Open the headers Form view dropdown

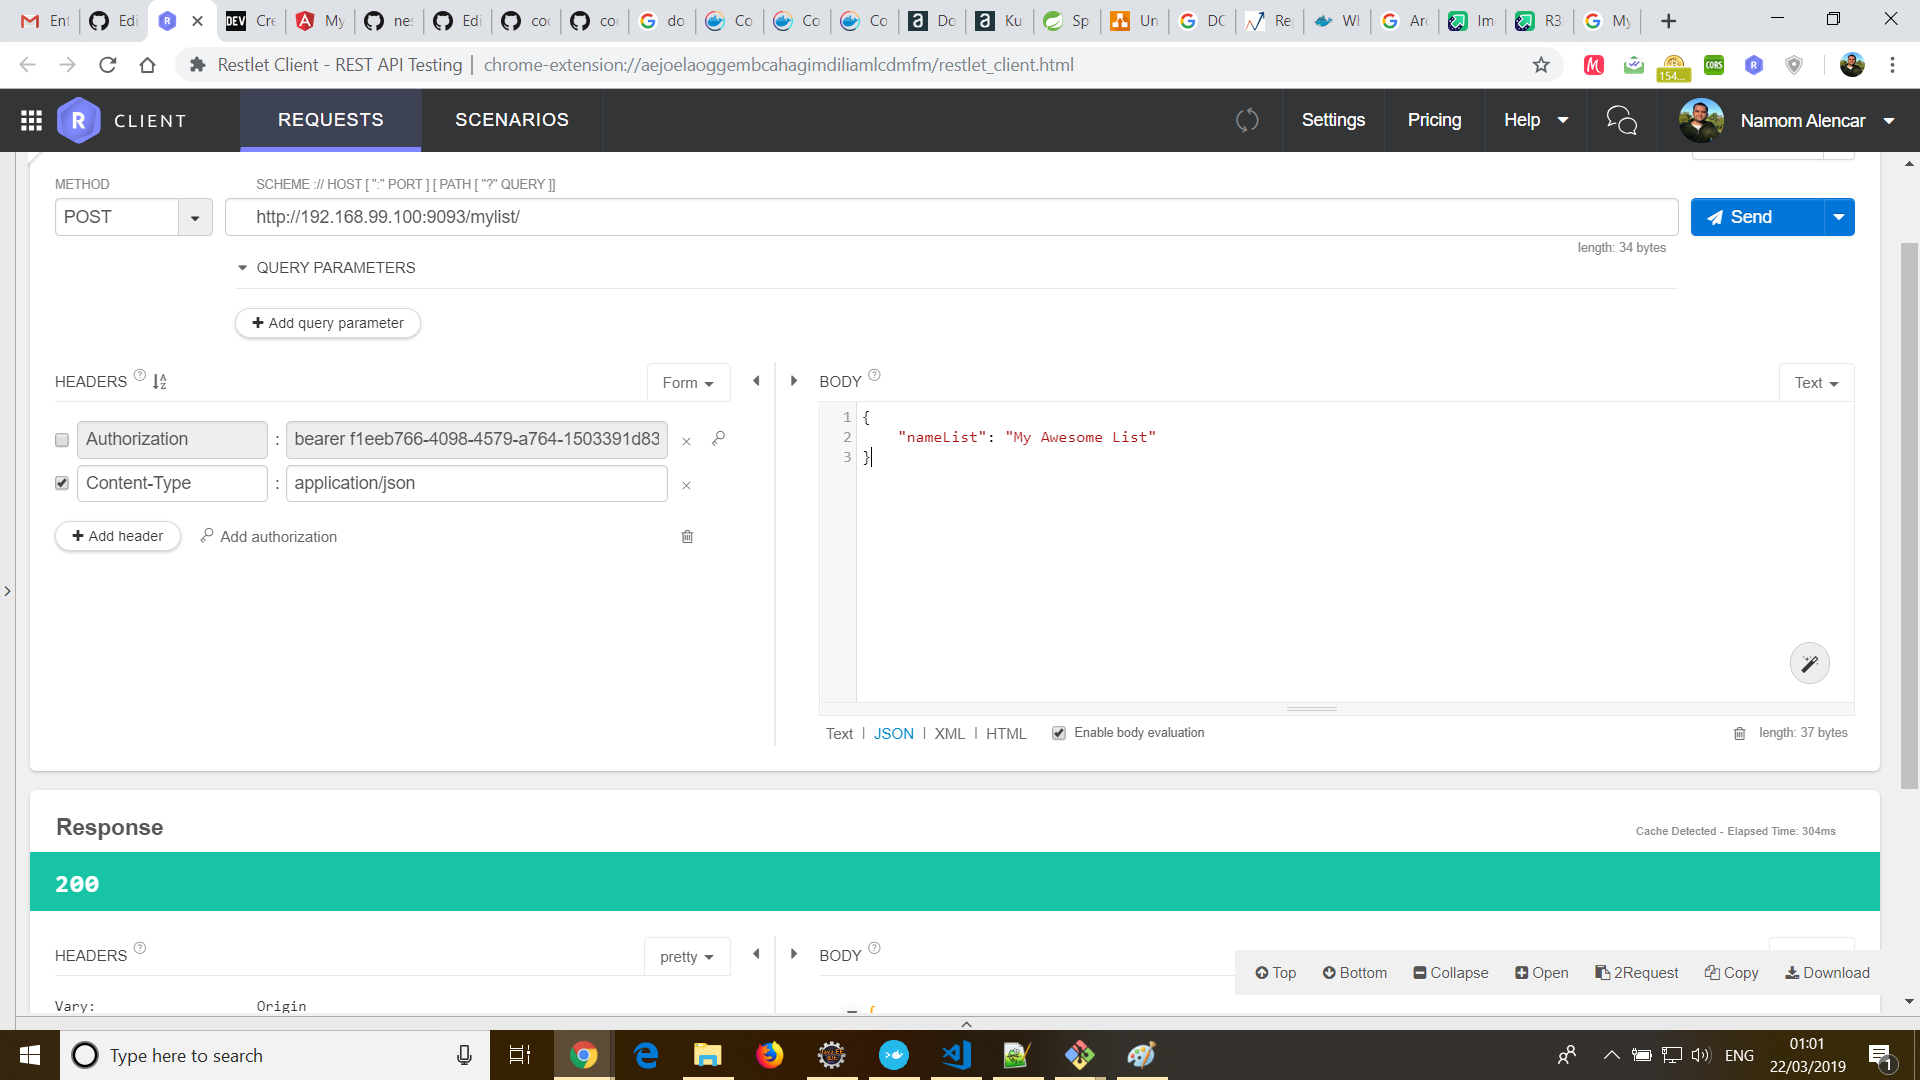point(688,383)
